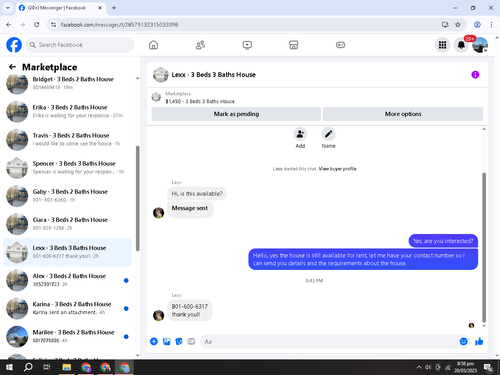Open File Explorer from taskbar
500x375 pixels.
pyautogui.click(x=67, y=367)
